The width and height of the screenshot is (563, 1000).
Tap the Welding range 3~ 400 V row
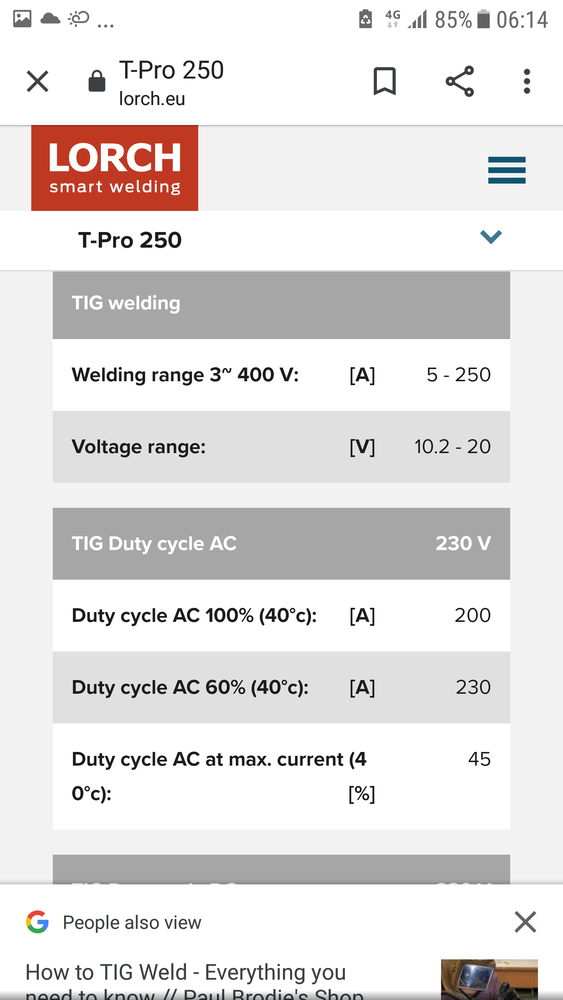[x=281, y=374]
